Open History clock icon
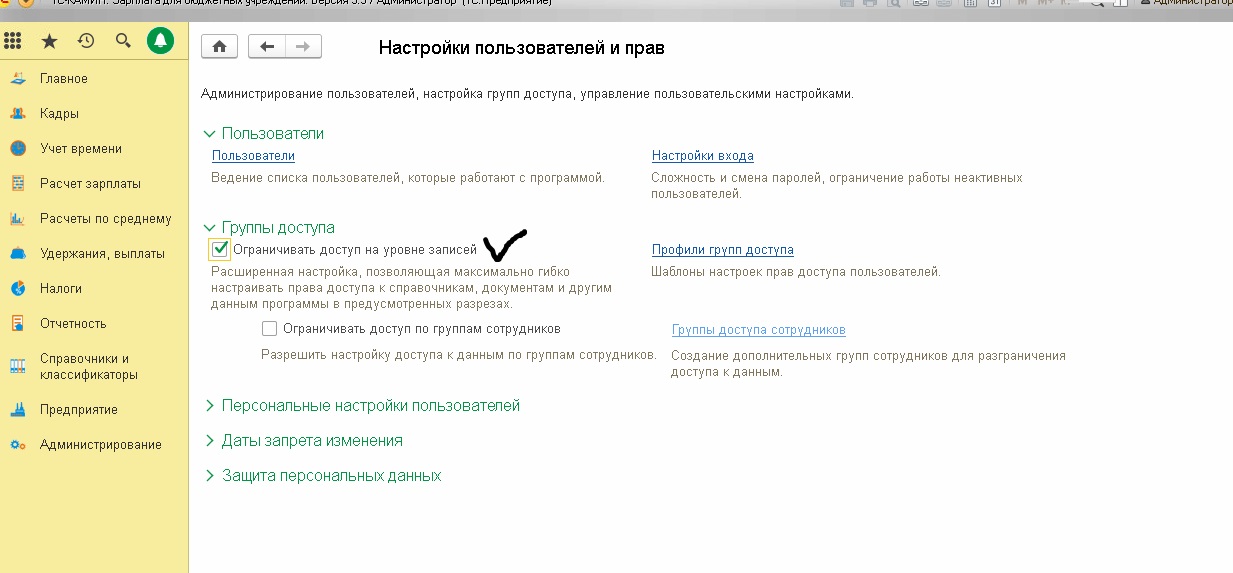This screenshot has width=1233, height=573. pyautogui.click(x=86, y=41)
